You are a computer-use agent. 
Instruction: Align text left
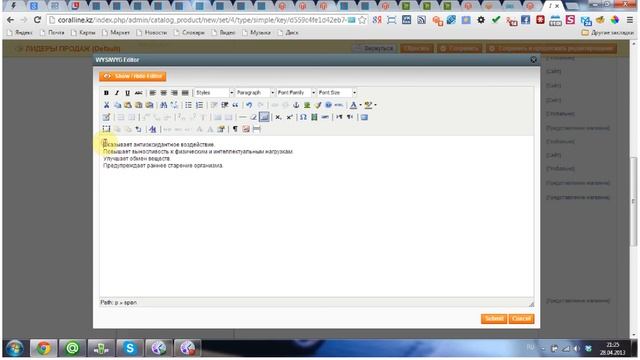pos(153,93)
